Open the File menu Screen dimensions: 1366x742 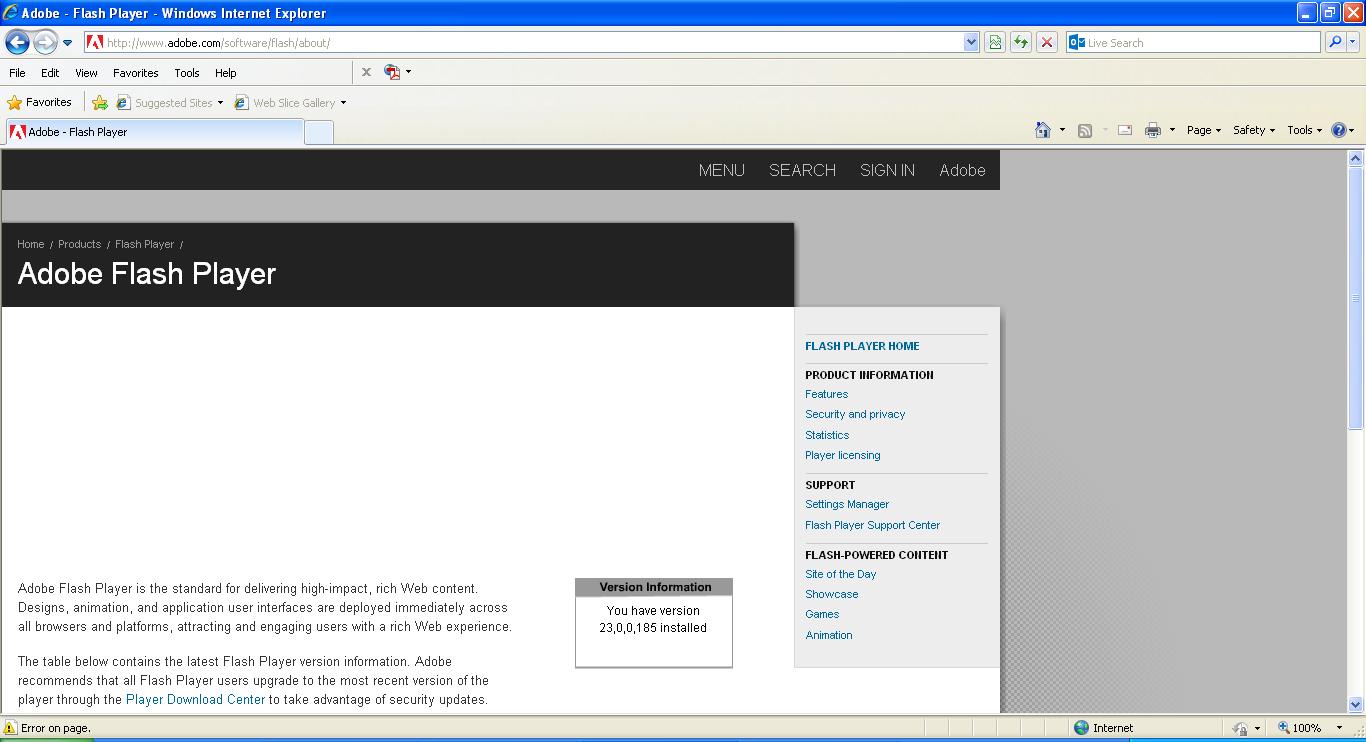click(17, 73)
